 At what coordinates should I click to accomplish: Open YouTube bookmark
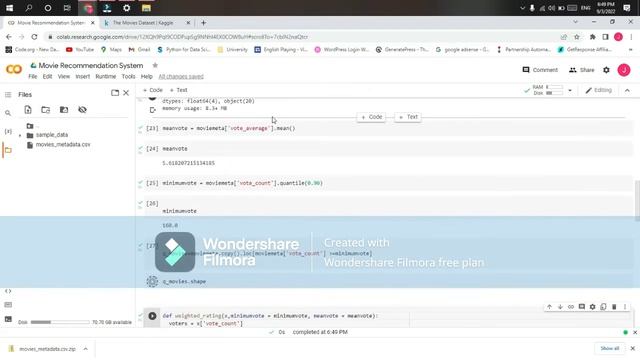tap(80, 49)
